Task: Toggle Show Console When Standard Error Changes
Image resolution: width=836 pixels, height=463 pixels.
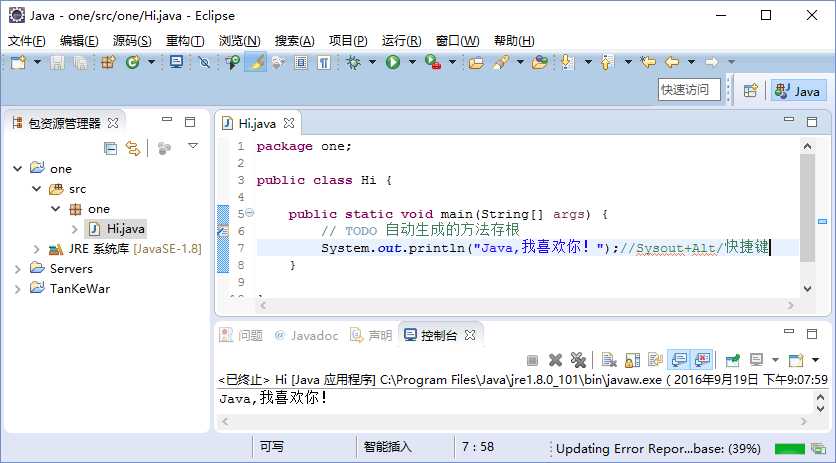Action: pyautogui.click(x=703, y=360)
